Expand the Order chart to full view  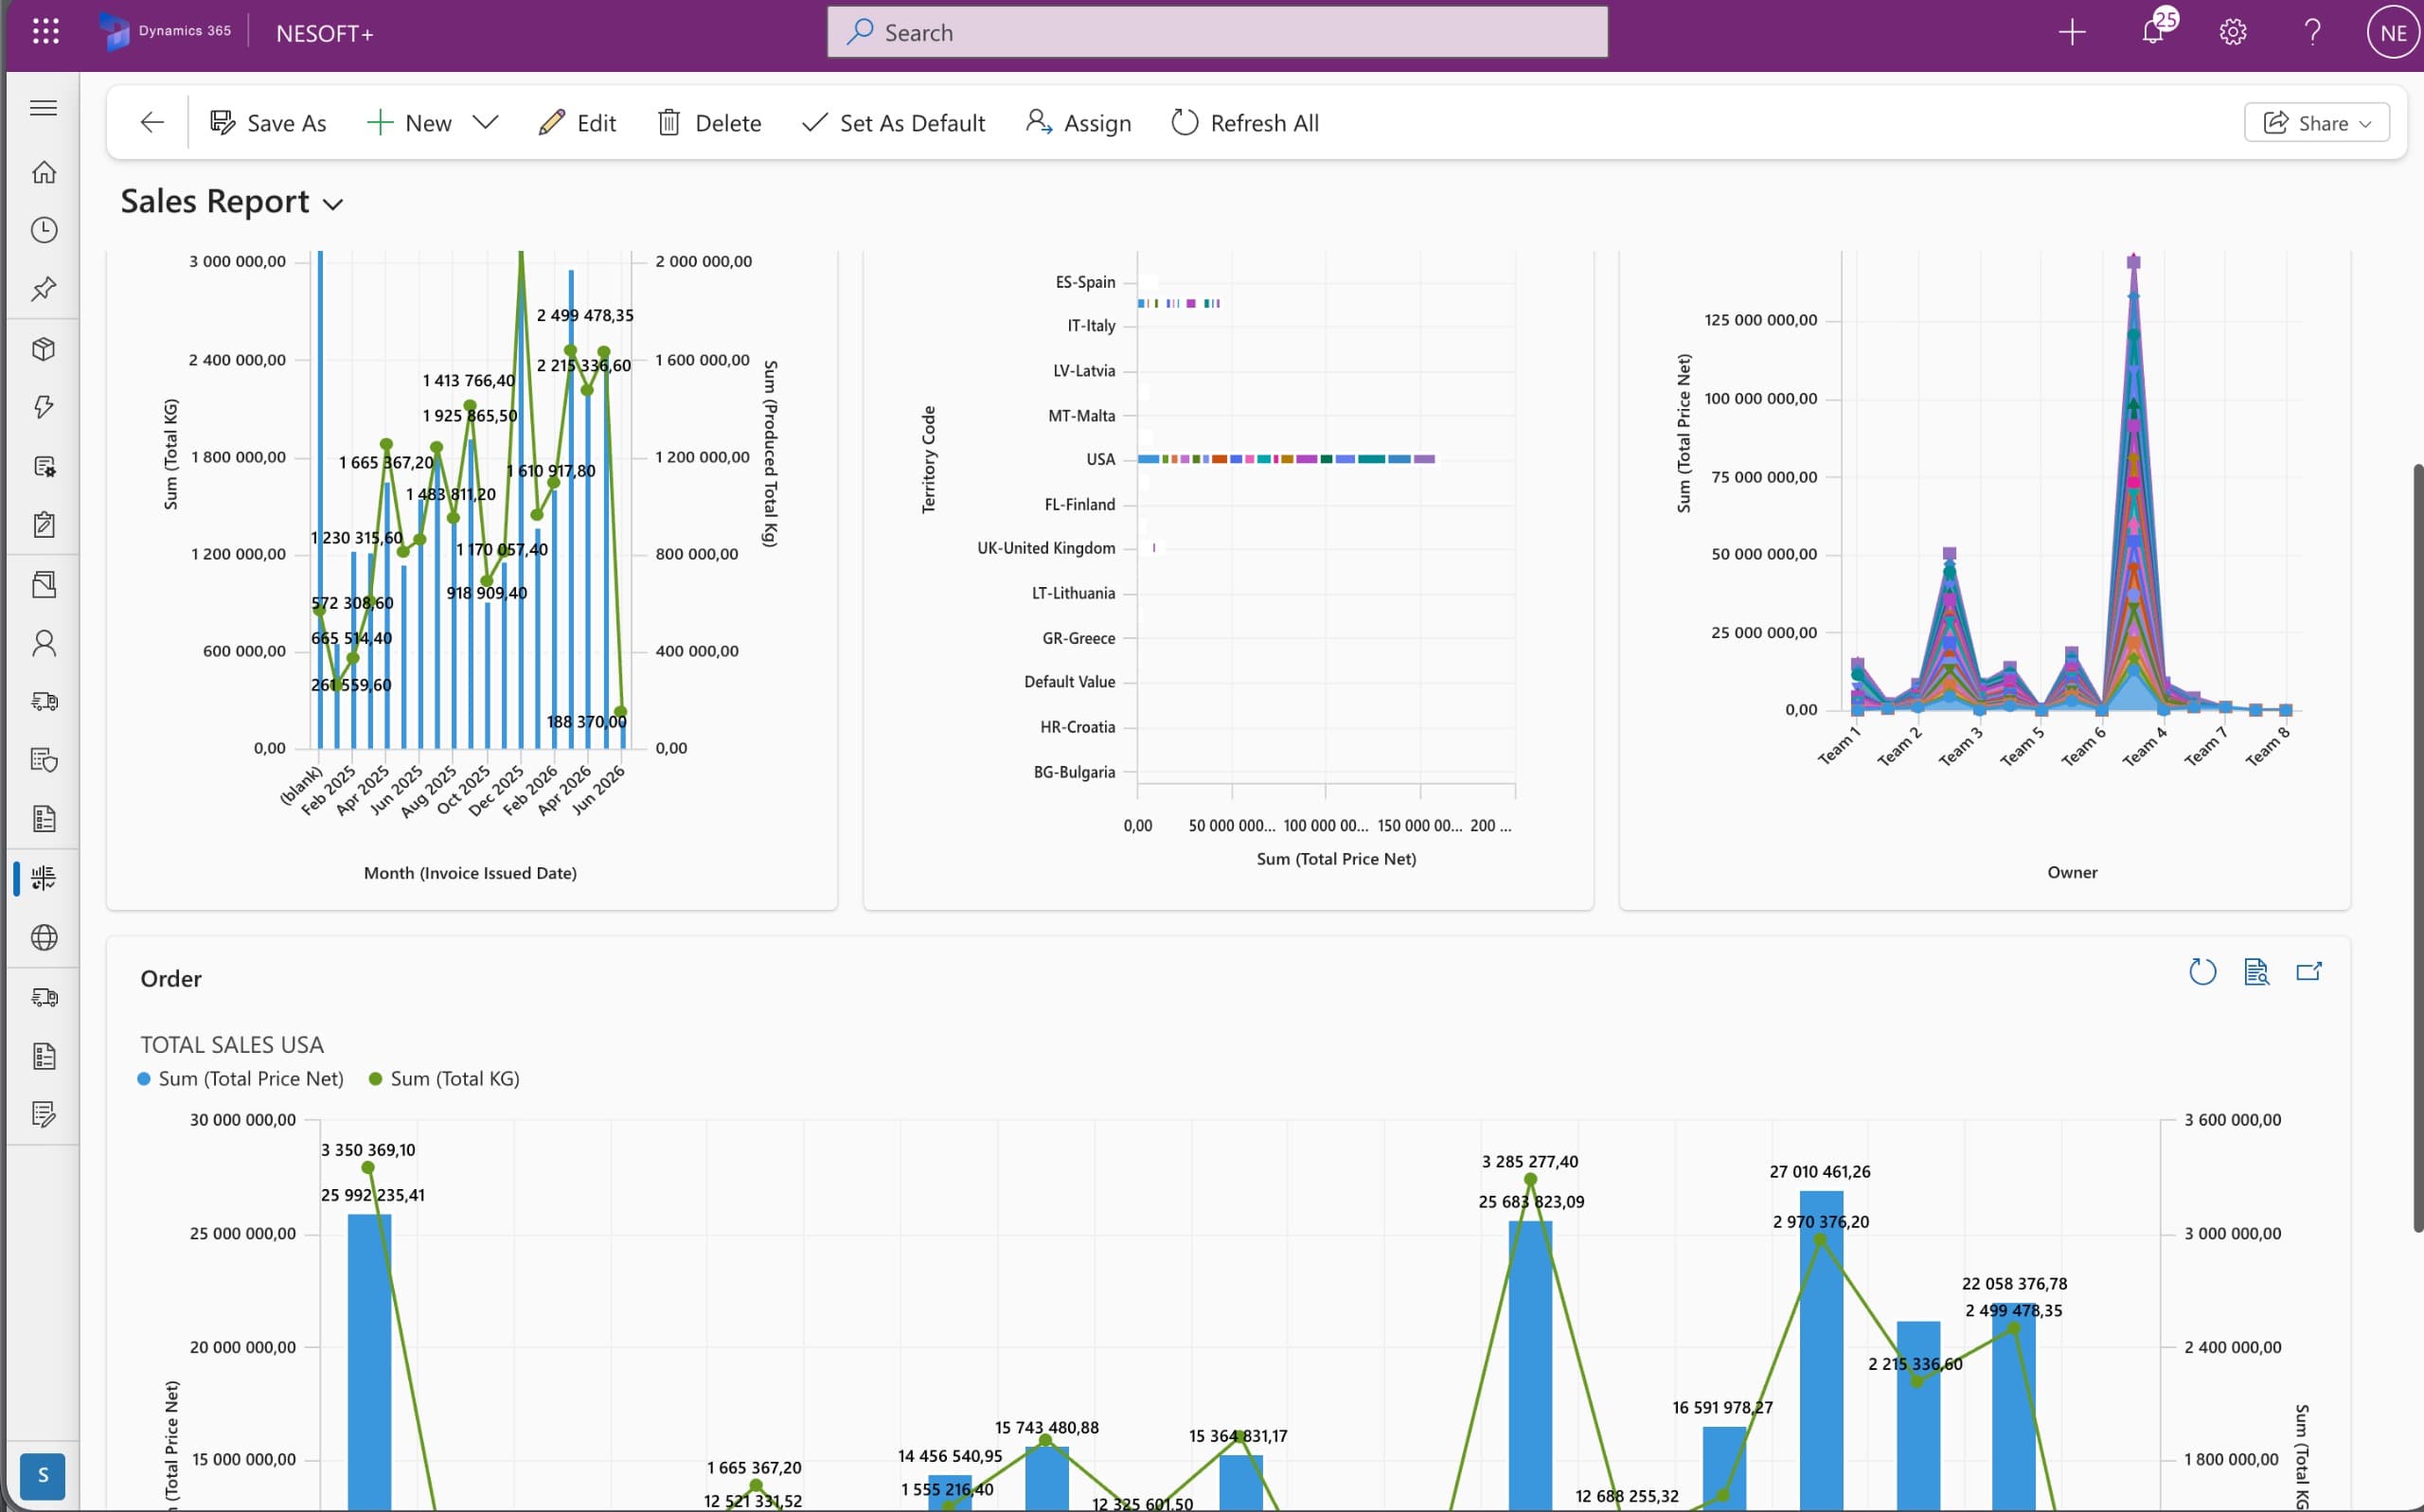coord(2309,971)
